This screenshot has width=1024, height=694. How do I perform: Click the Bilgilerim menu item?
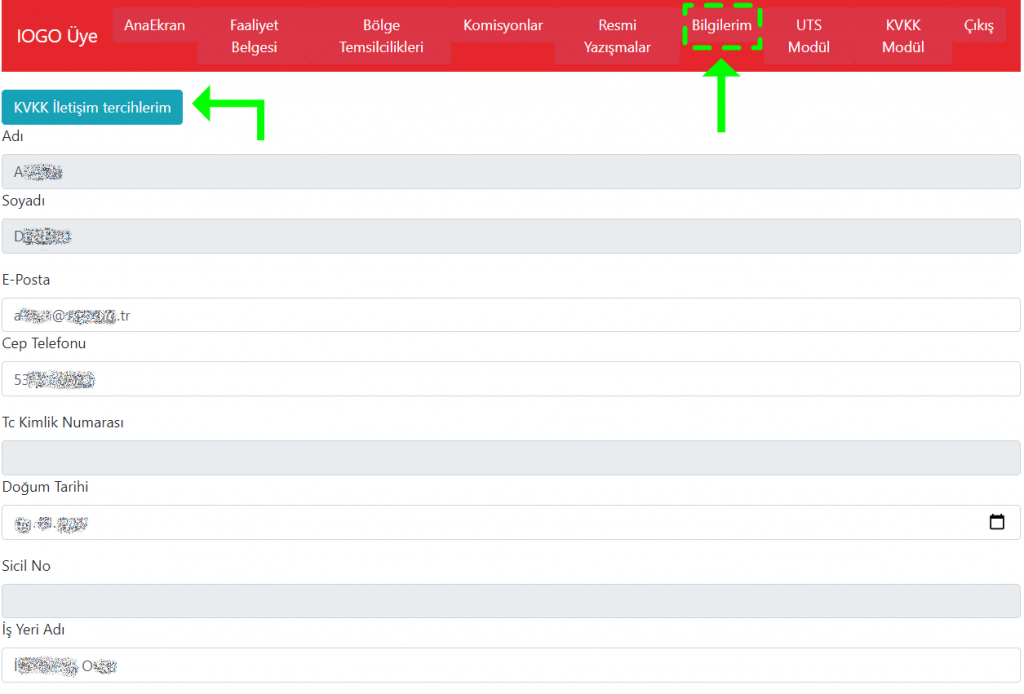pyautogui.click(x=722, y=25)
